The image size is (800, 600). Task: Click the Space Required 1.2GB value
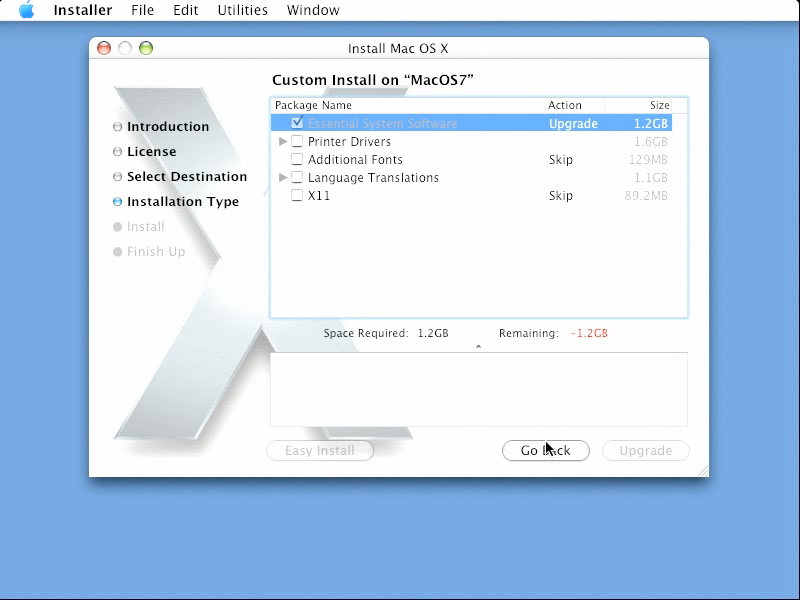tap(433, 333)
